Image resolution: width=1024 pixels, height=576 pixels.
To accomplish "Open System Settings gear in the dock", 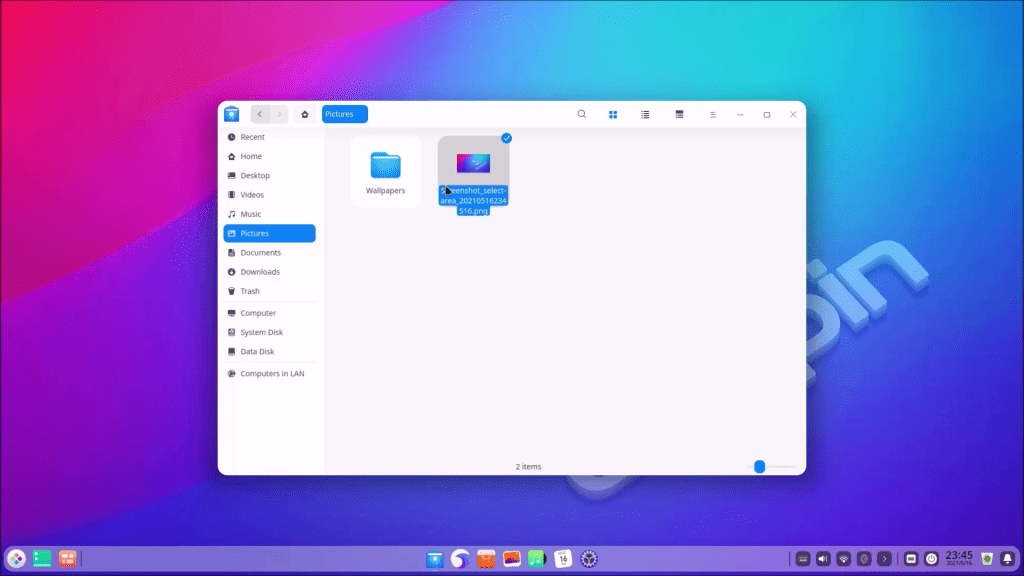I will pyautogui.click(x=589, y=559).
